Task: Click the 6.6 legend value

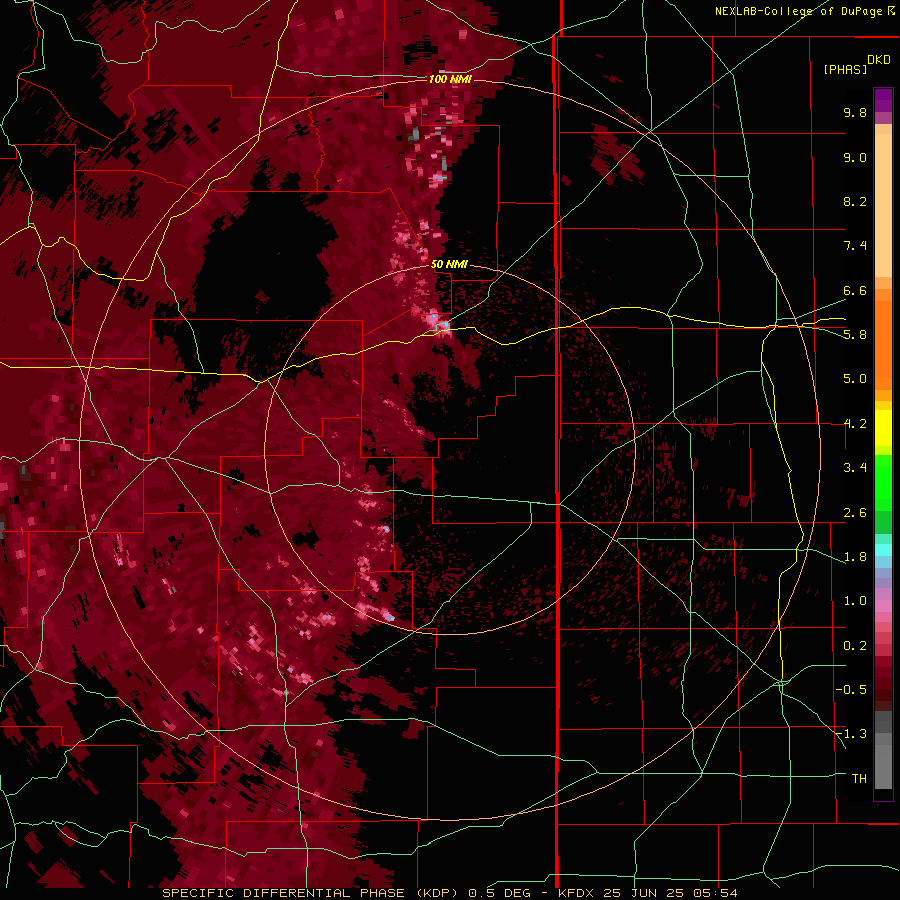Action: coord(855,290)
